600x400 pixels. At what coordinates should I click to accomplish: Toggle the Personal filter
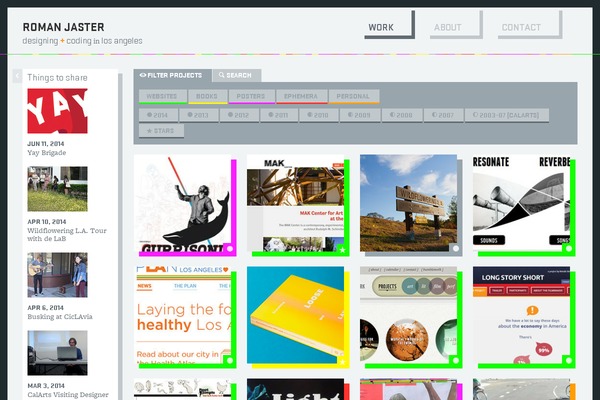[x=354, y=96]
